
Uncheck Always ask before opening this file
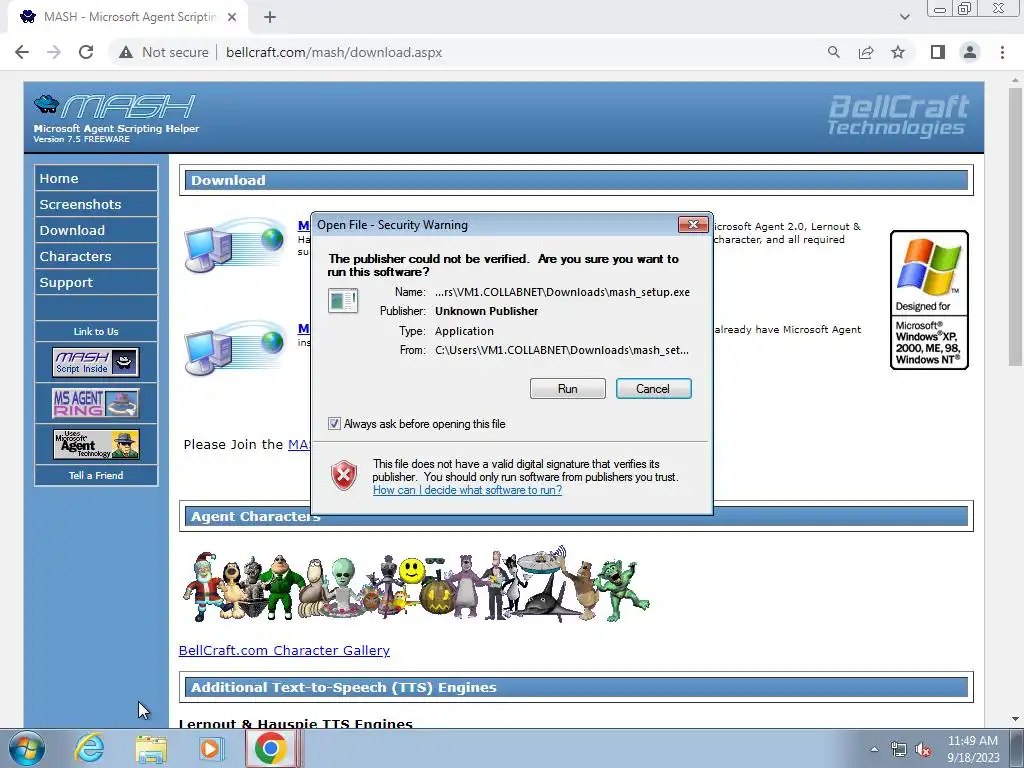[334, 424]
